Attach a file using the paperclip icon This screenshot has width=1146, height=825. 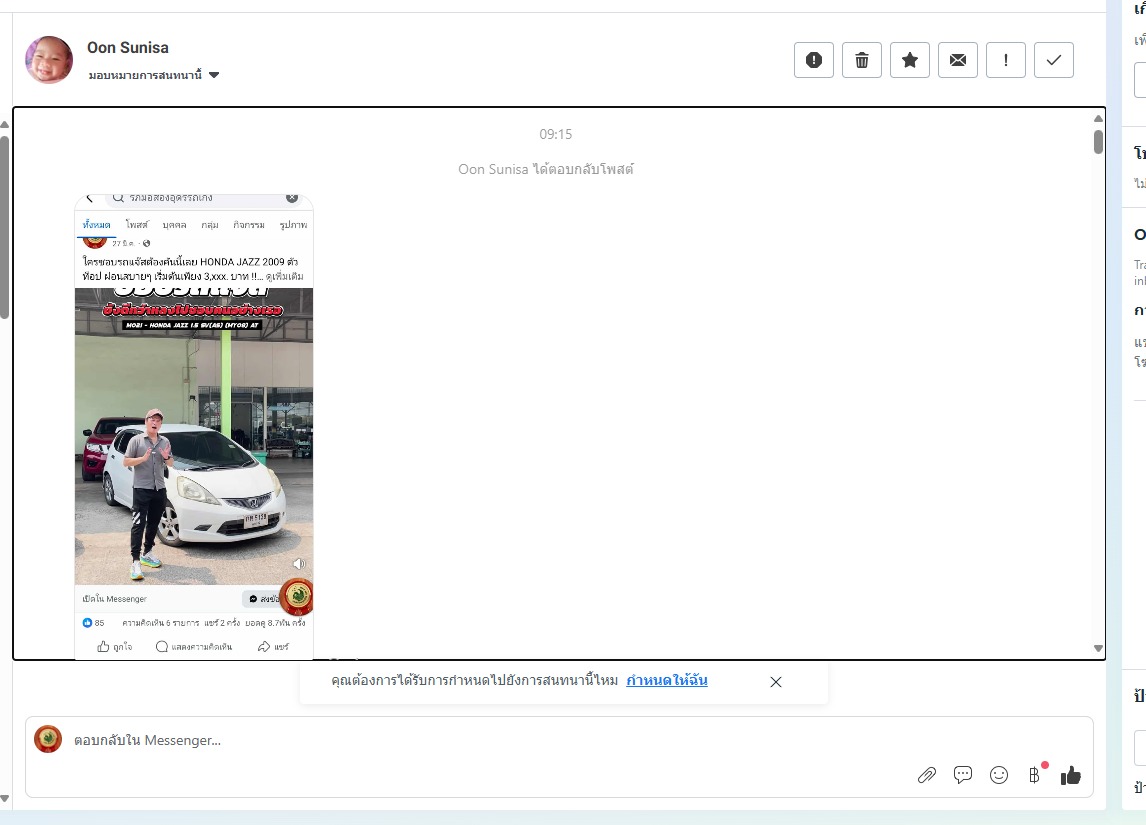[927, 775]
